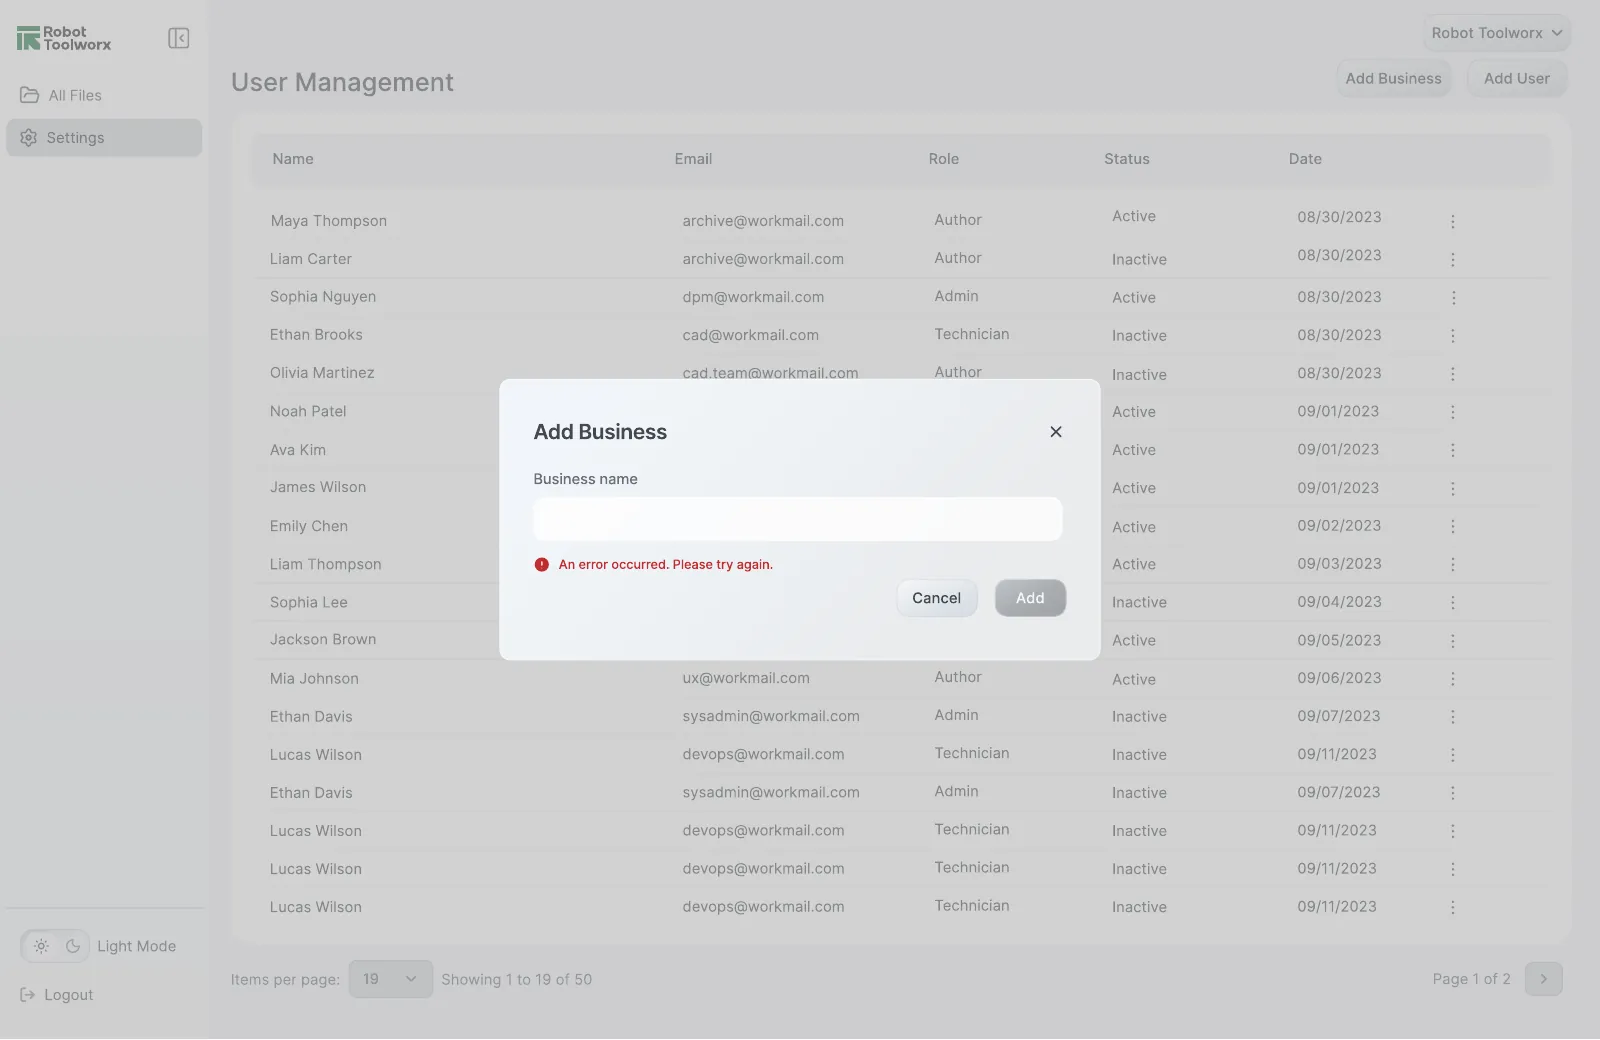Open row menu for Sophia Lee

pyautogui.click(x=1453, y=602)
